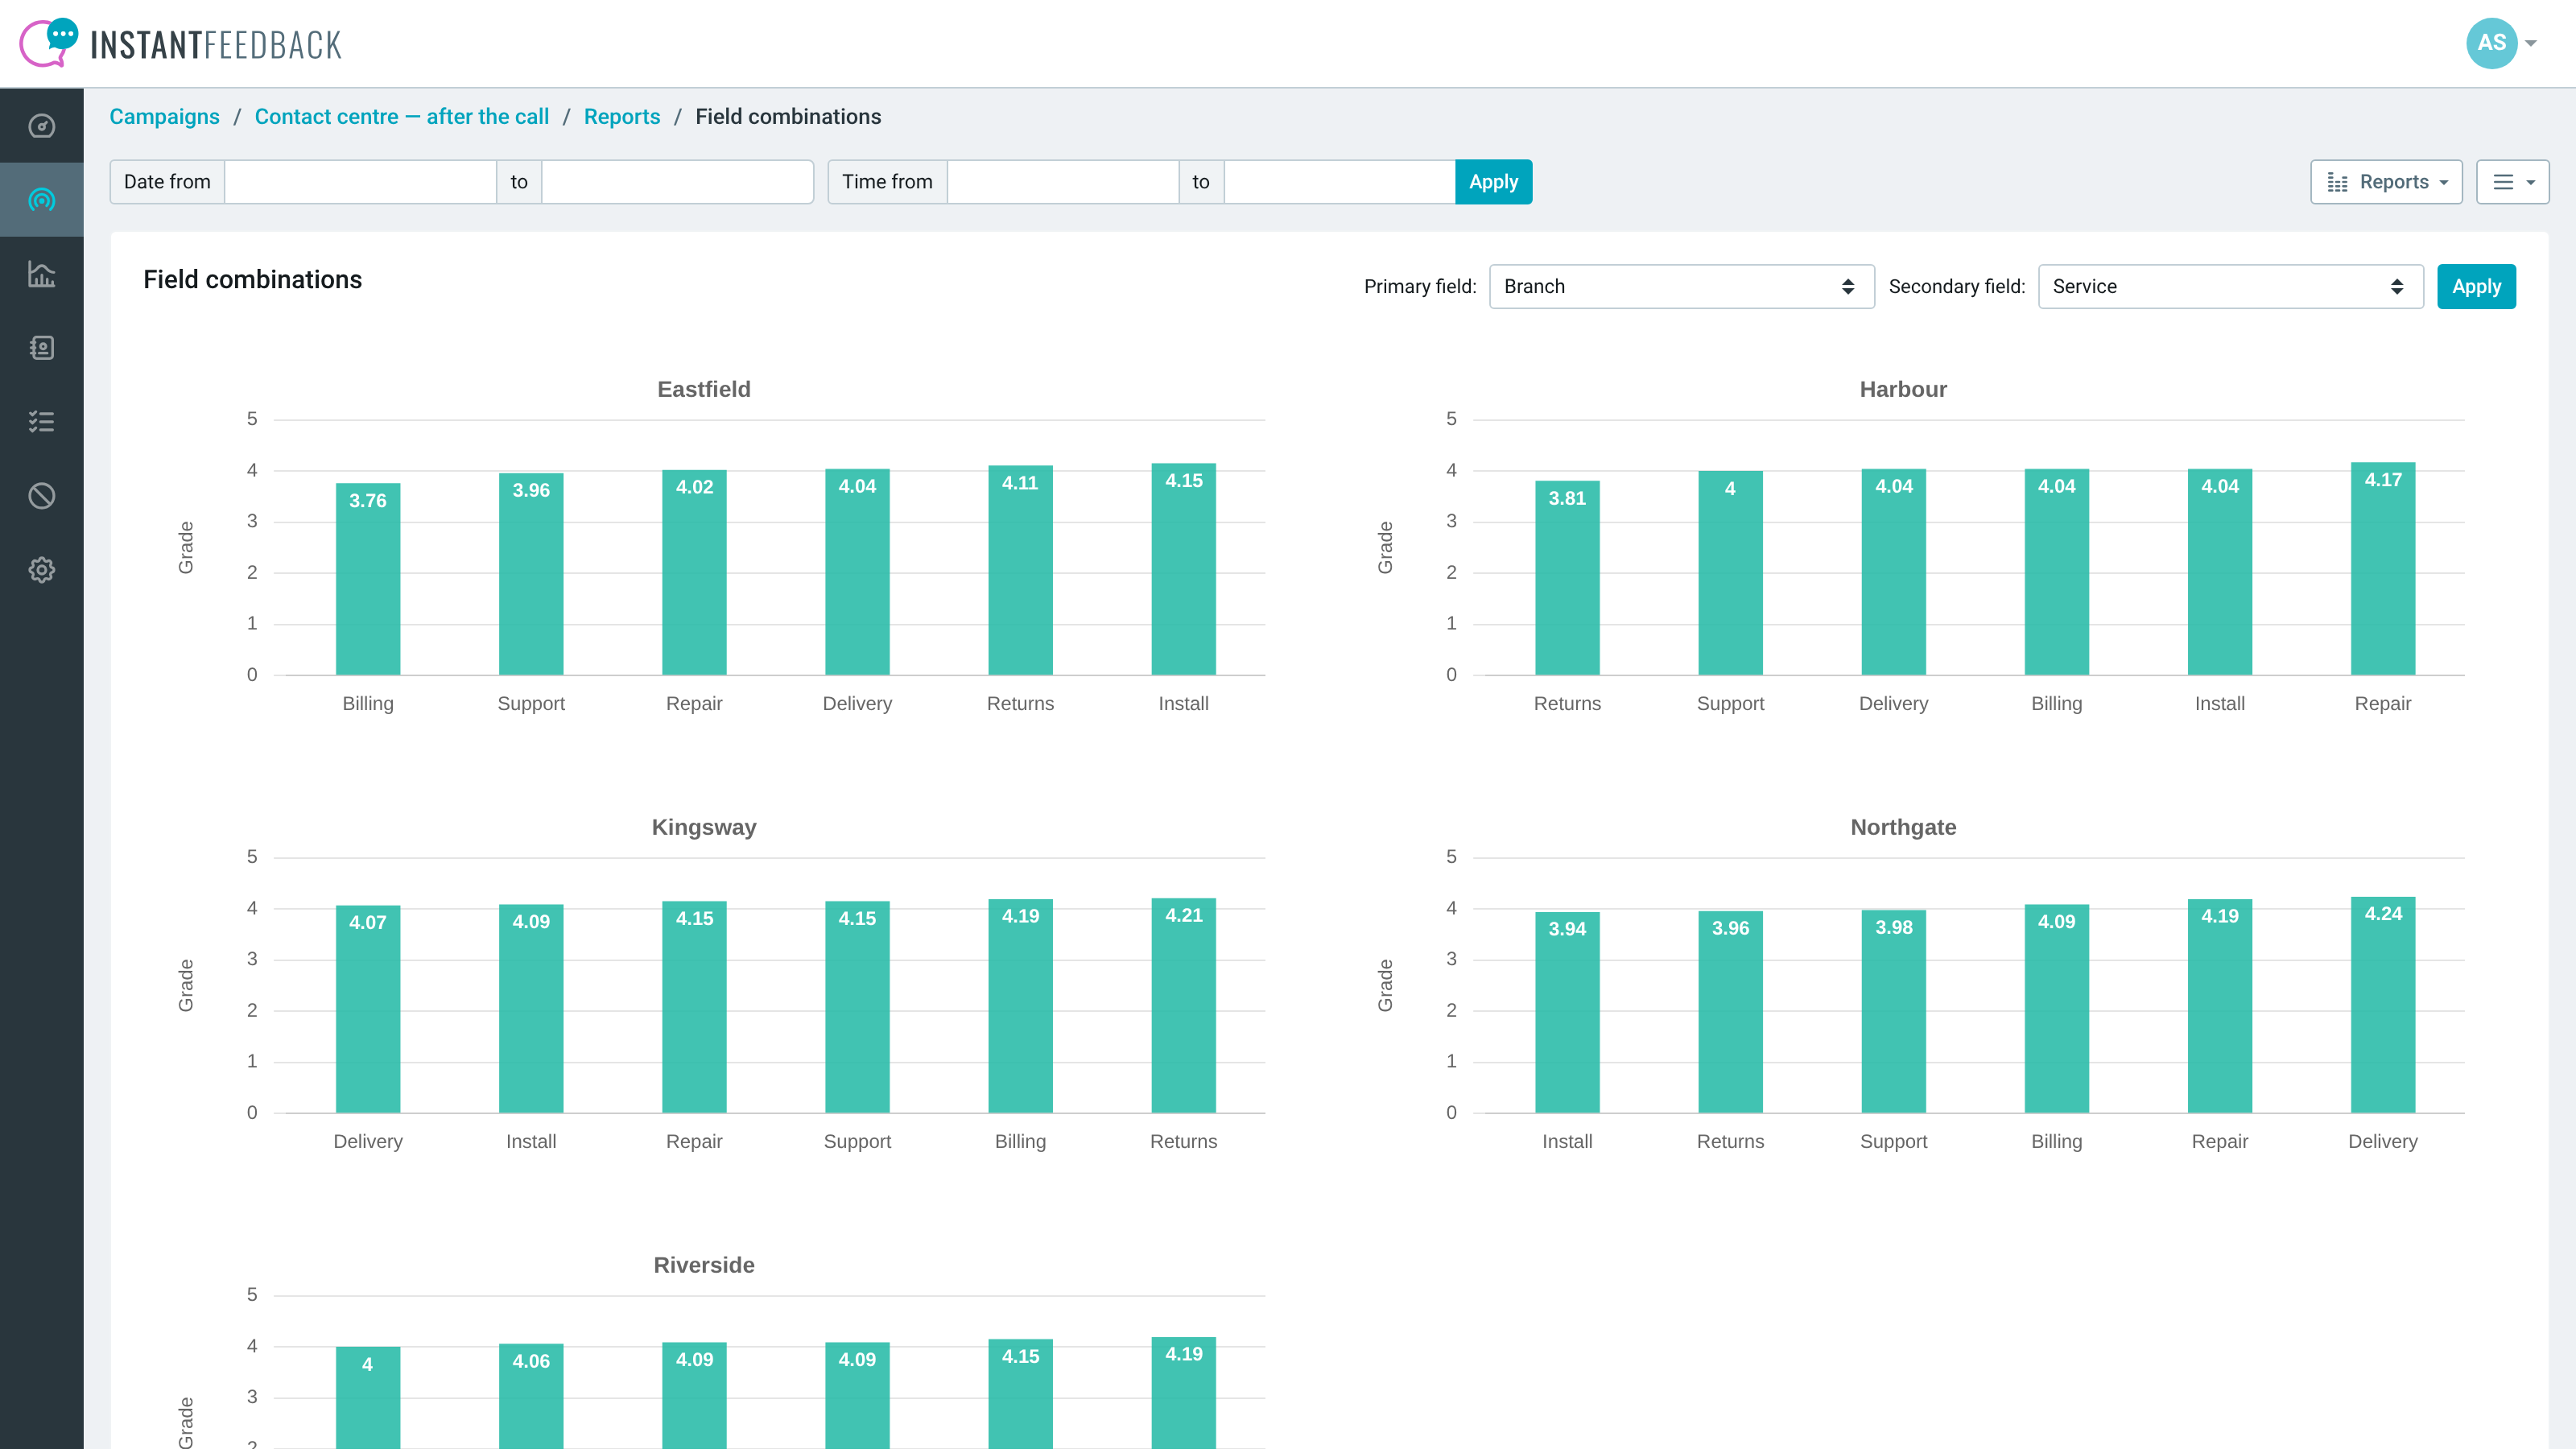Click Eastfield Install bar 4.15
The width and height of the screenshot is (2576, 1449).
click(1184, 569)
